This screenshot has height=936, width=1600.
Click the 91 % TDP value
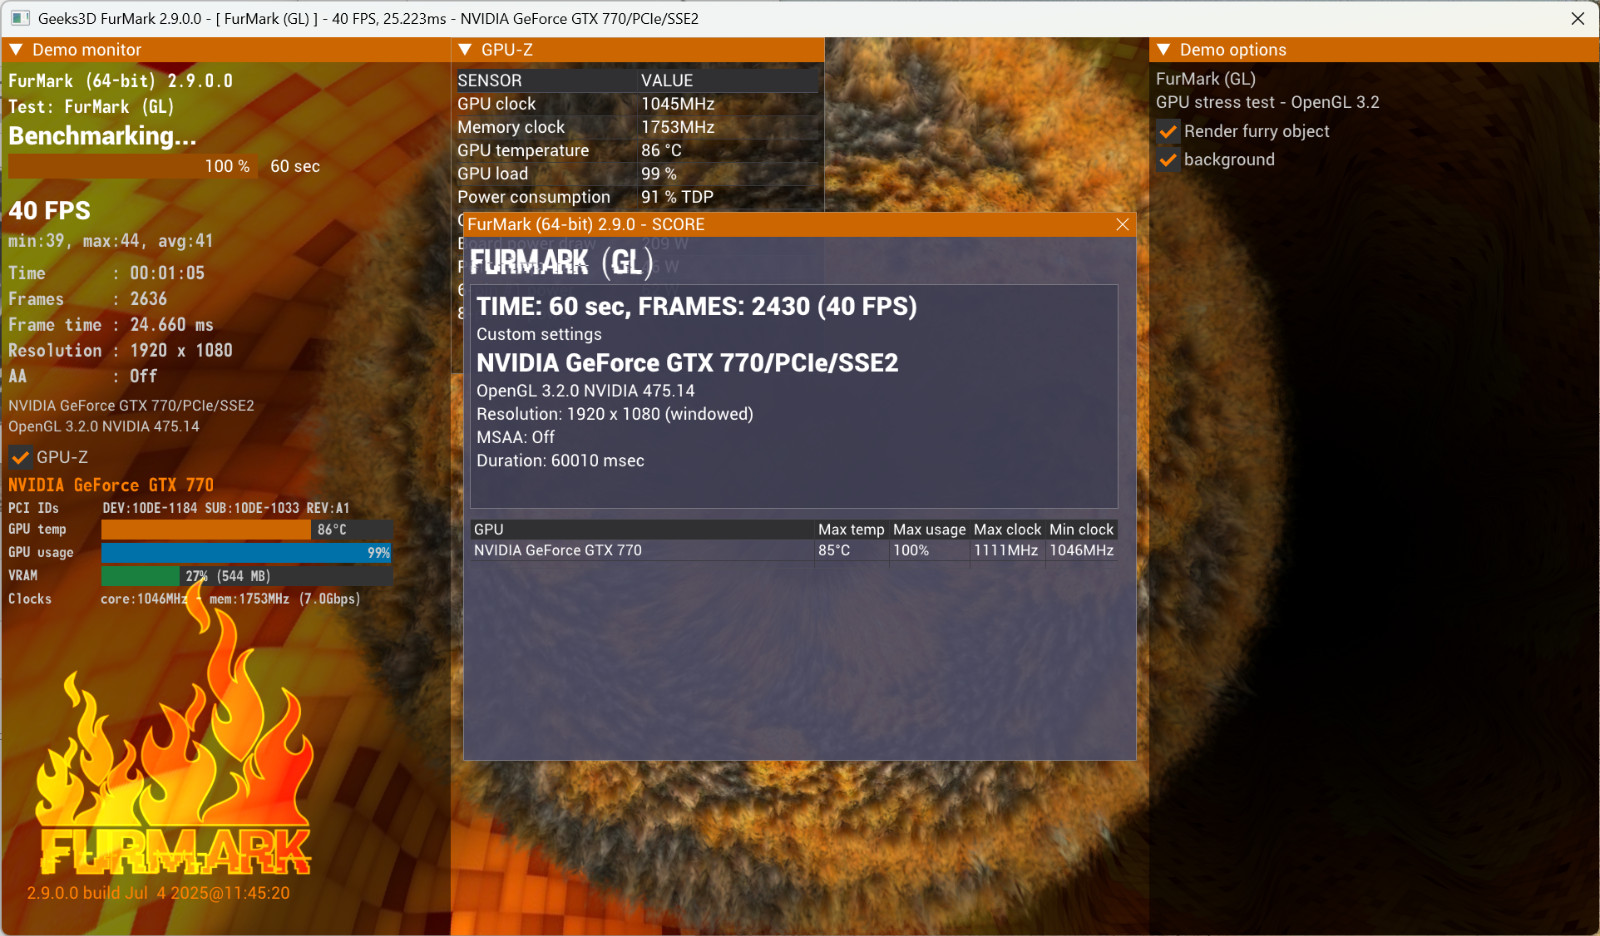coord(677,197)
